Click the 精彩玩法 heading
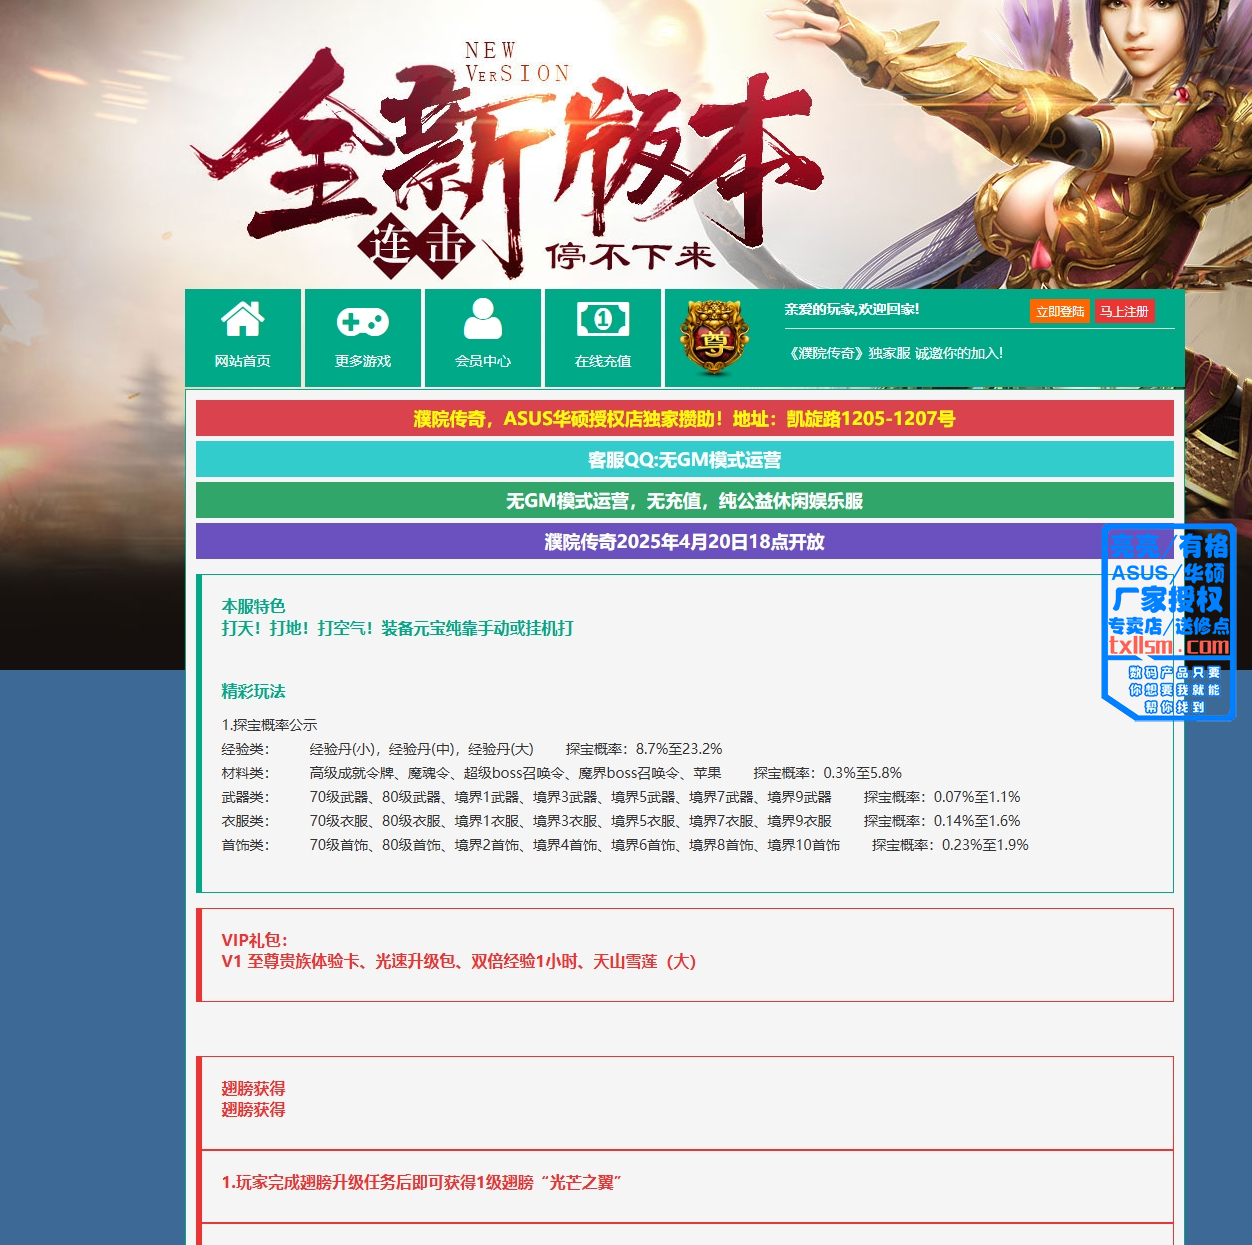 click(253, 691)
